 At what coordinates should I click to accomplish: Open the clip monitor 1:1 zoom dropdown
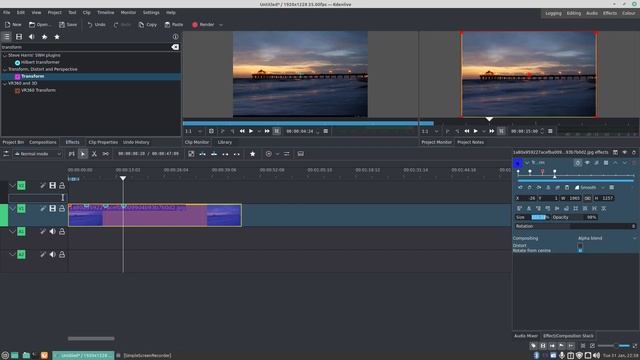193,131
